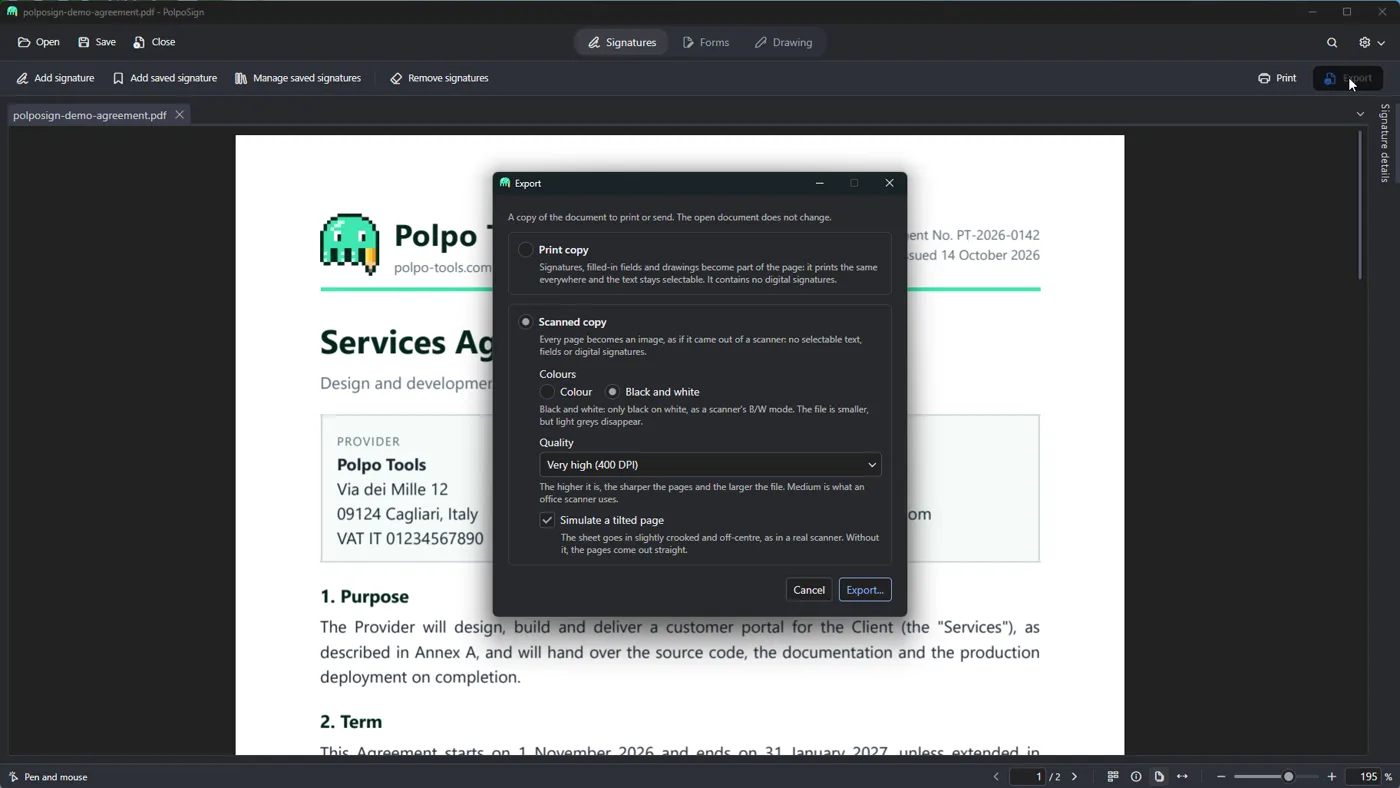The width and height of the screenshot is (1400, 788).
Task: Uncheck Simulate a tilted page
Action: 547,520
